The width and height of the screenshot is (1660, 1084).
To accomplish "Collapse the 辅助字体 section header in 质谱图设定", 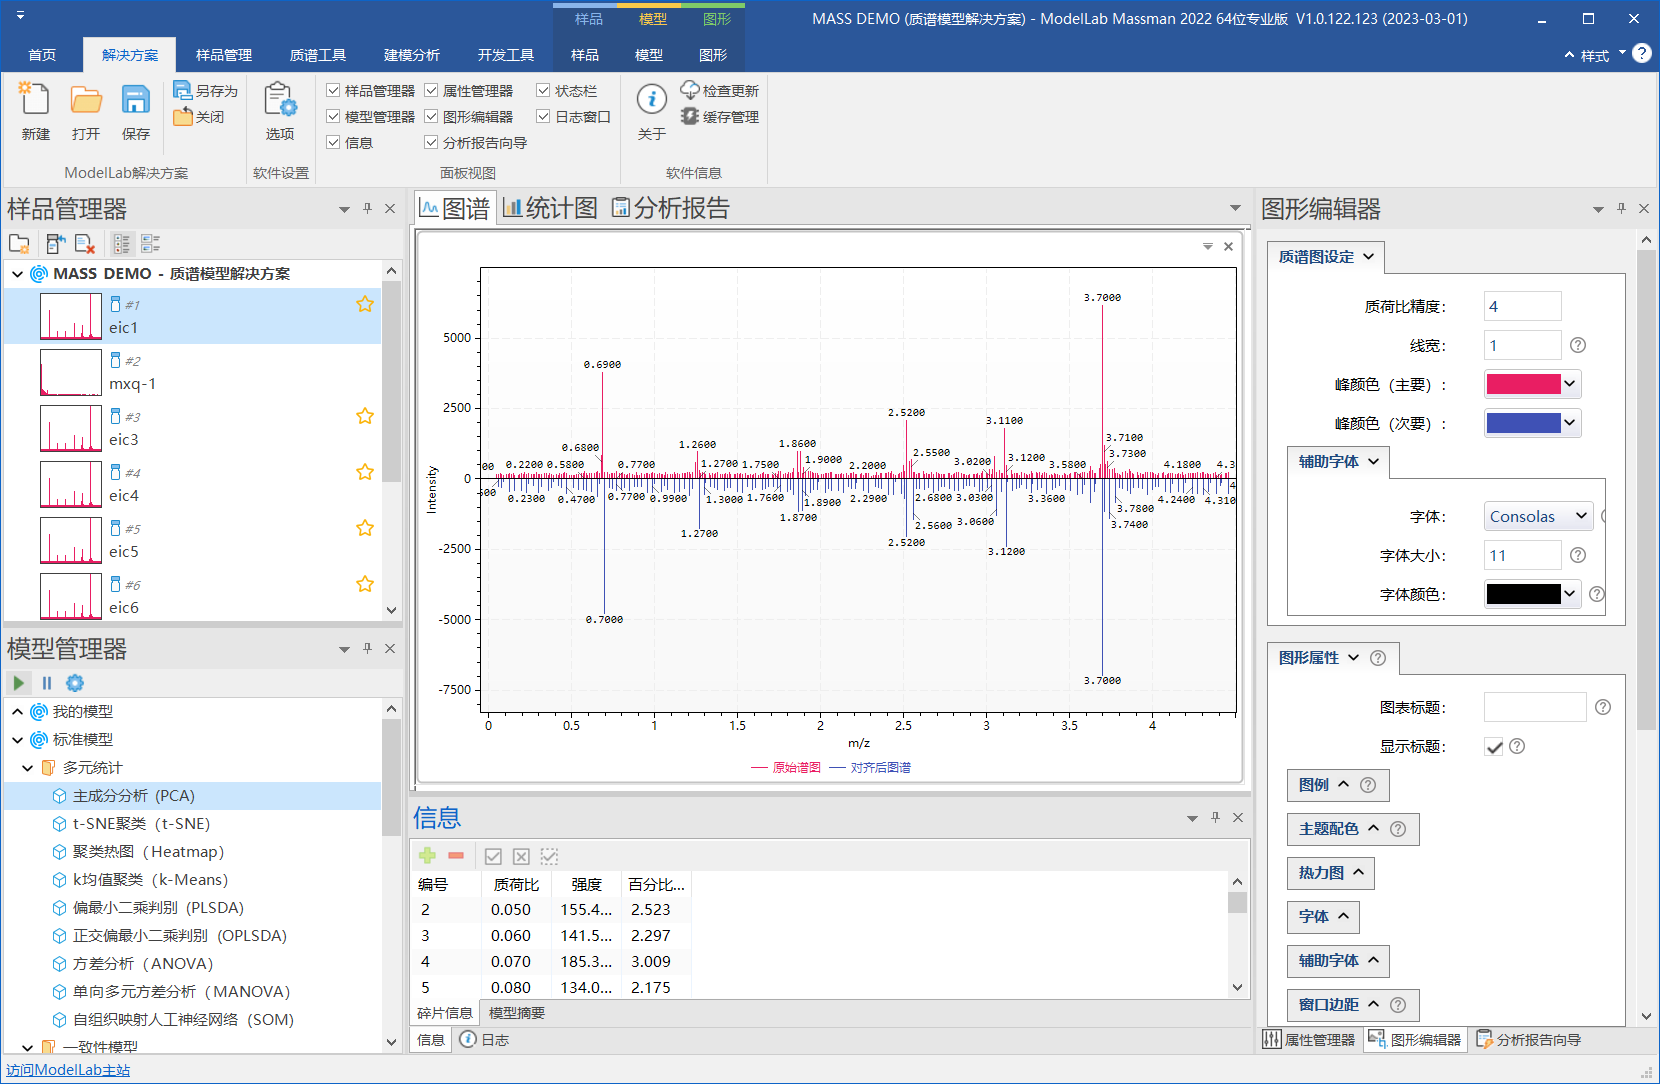I will 1336,461.
